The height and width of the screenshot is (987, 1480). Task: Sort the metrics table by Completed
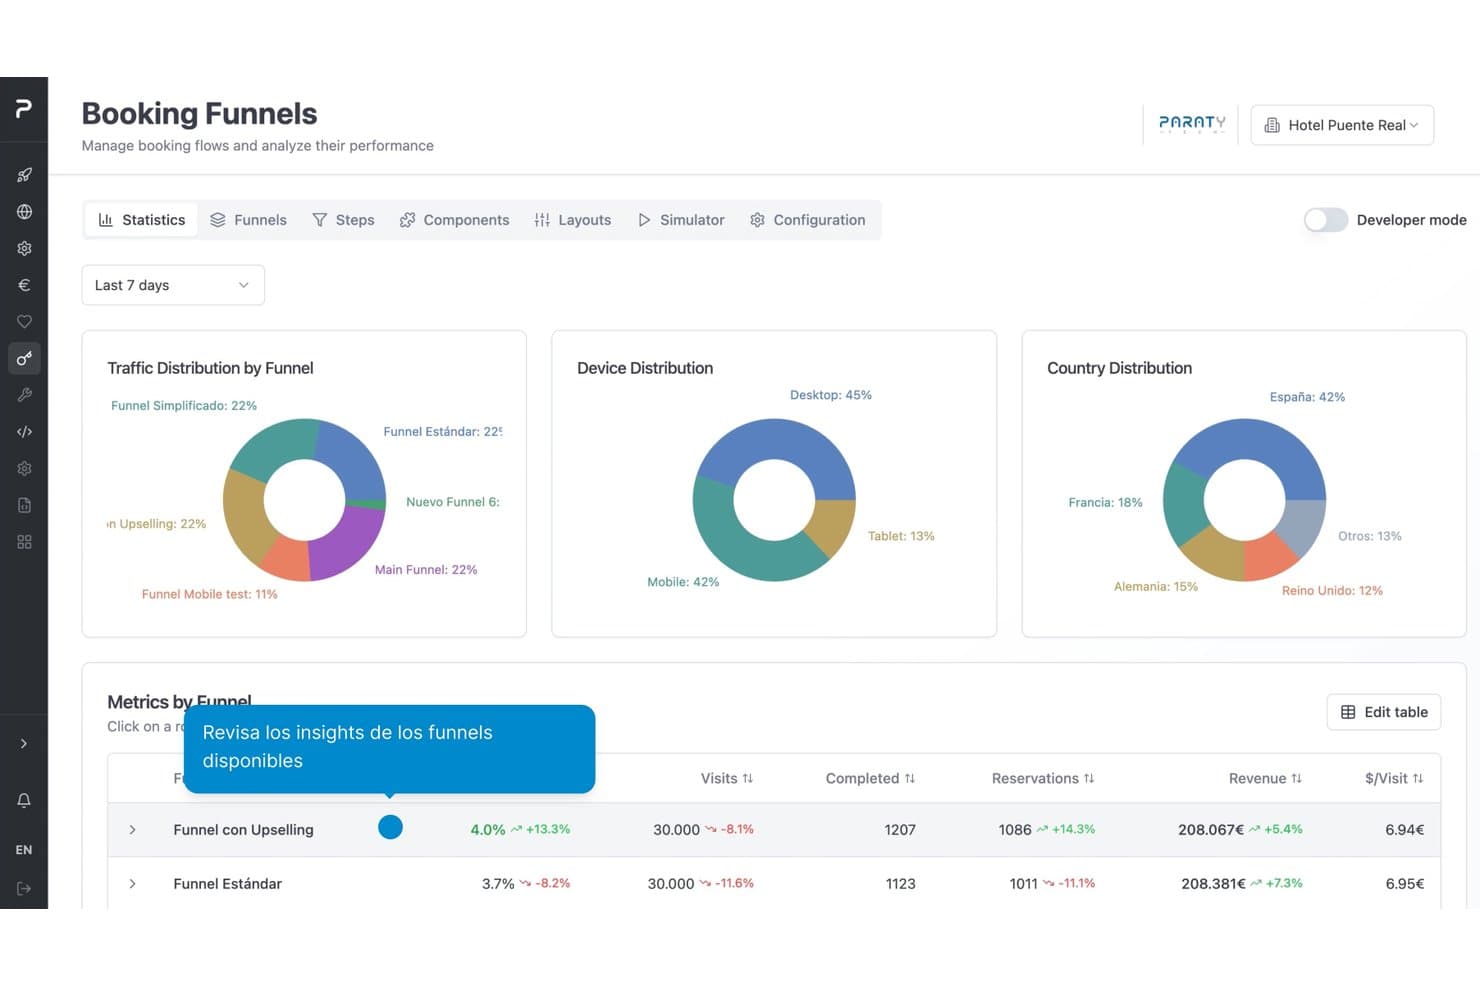tap(870, 778)
